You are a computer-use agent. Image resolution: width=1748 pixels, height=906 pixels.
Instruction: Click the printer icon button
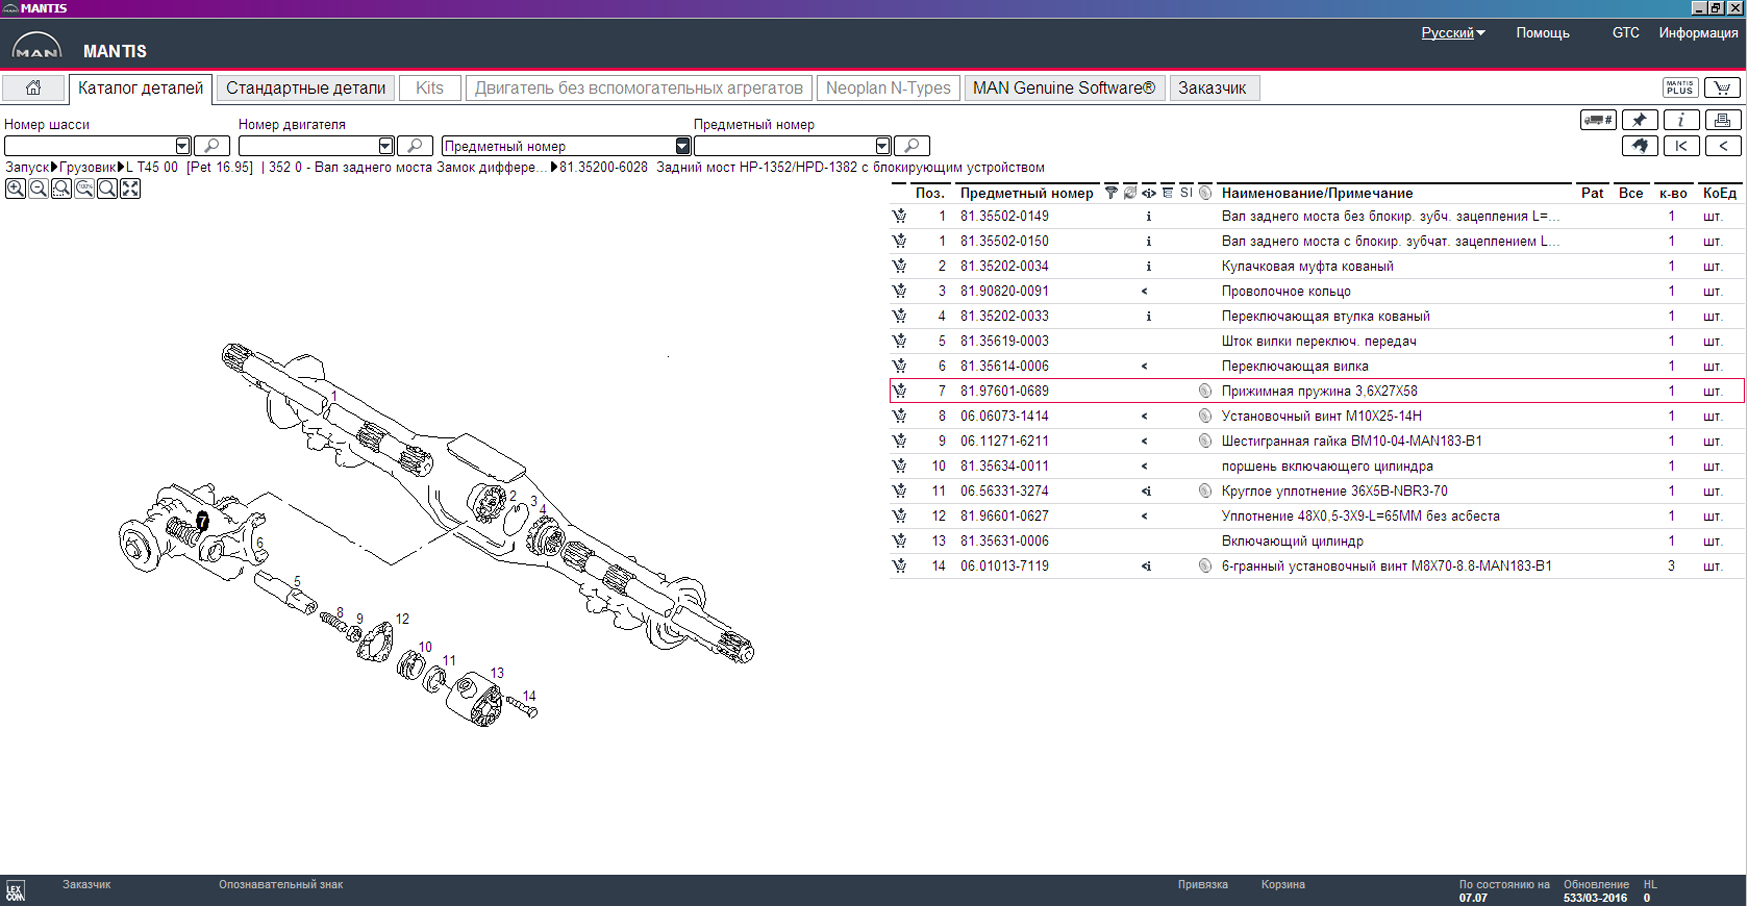[x=1722, y=120]
